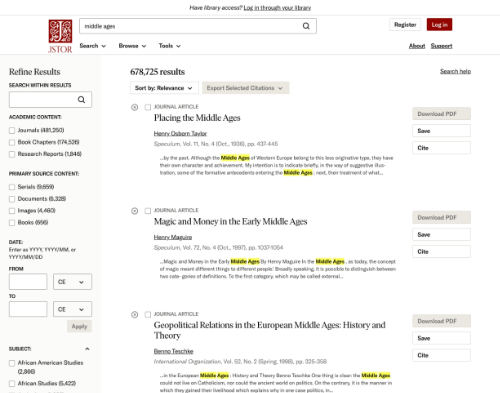This screenshot has height=393, width=500.
Task: Follow Log in through your library link
Action: [277, 8]
